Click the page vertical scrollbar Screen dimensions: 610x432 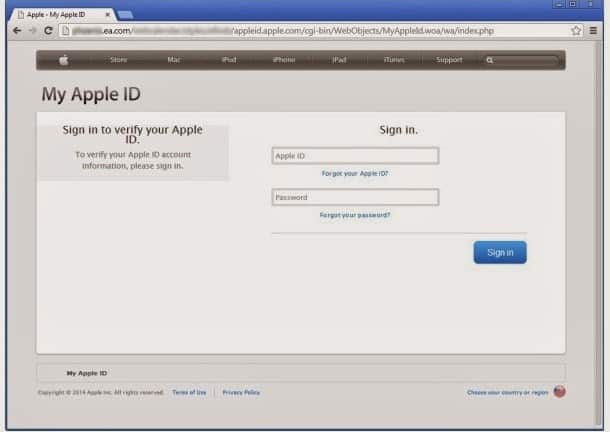(598, 234)
